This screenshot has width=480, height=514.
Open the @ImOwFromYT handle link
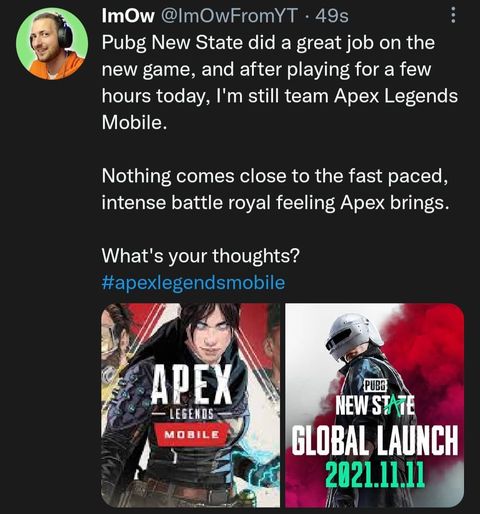pos(229,16)
